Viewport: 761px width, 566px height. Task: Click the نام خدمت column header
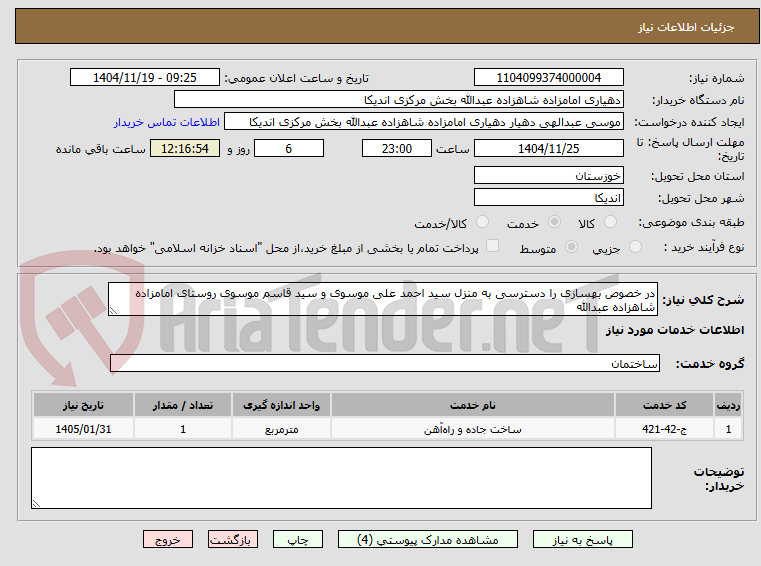[x=473, y=405]
